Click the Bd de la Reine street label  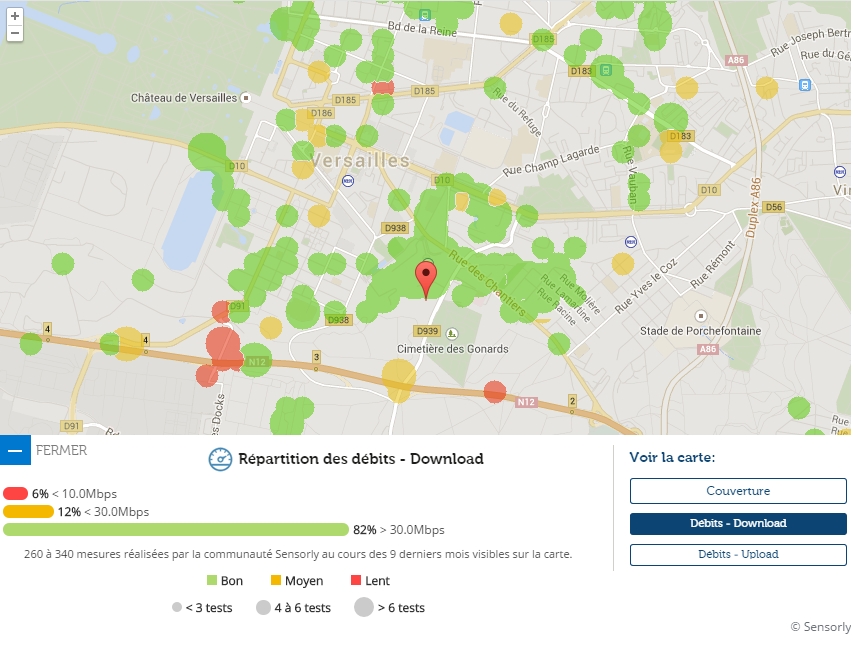tap(422, 28)
